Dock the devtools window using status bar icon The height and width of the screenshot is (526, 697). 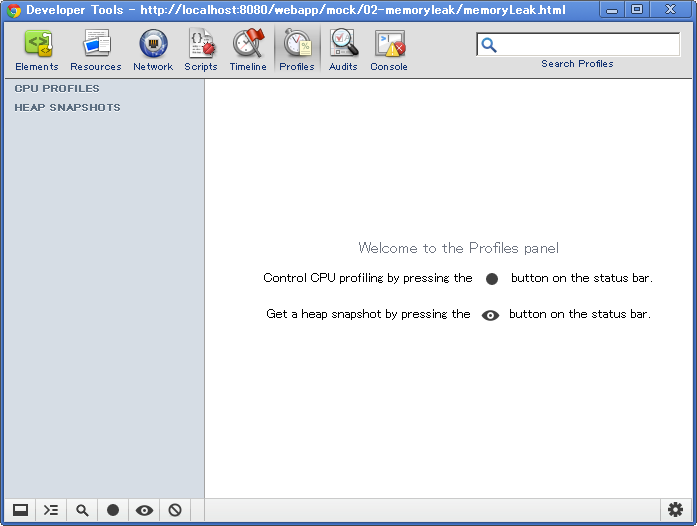point(20,510)
